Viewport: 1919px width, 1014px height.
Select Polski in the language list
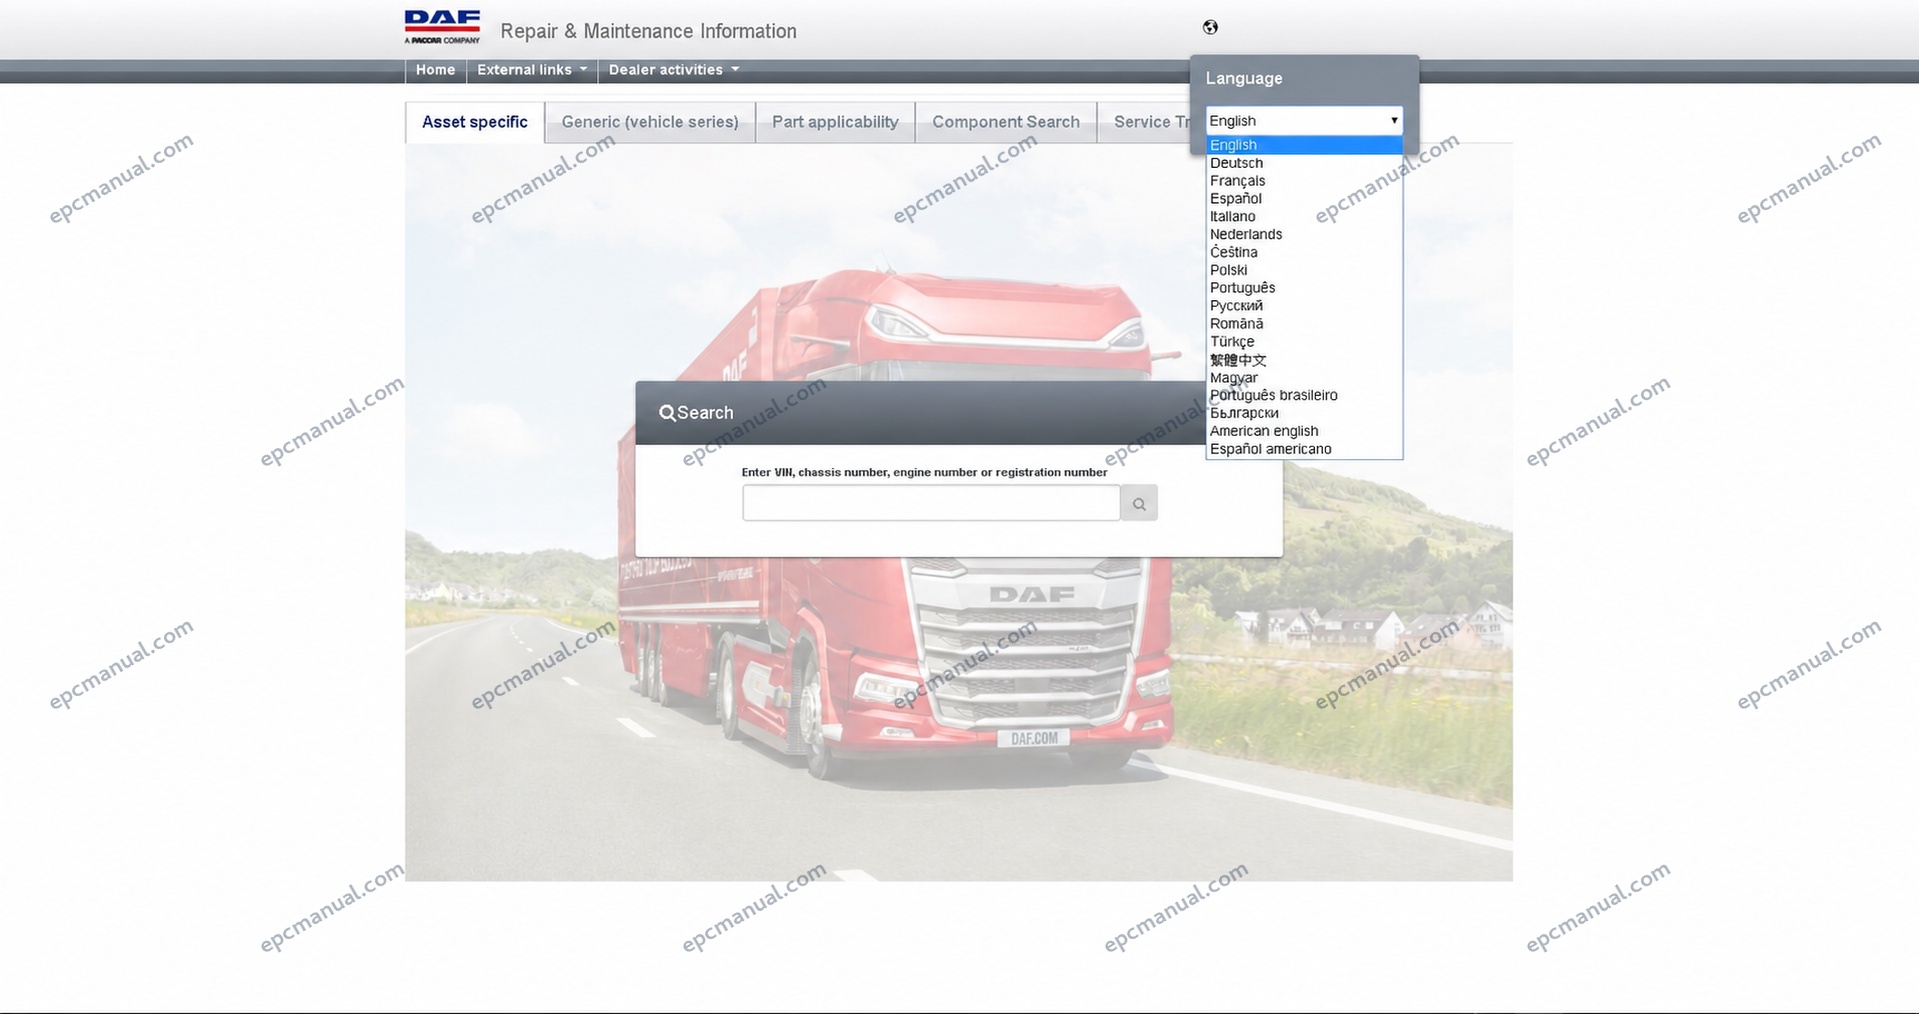[1304, 270]
